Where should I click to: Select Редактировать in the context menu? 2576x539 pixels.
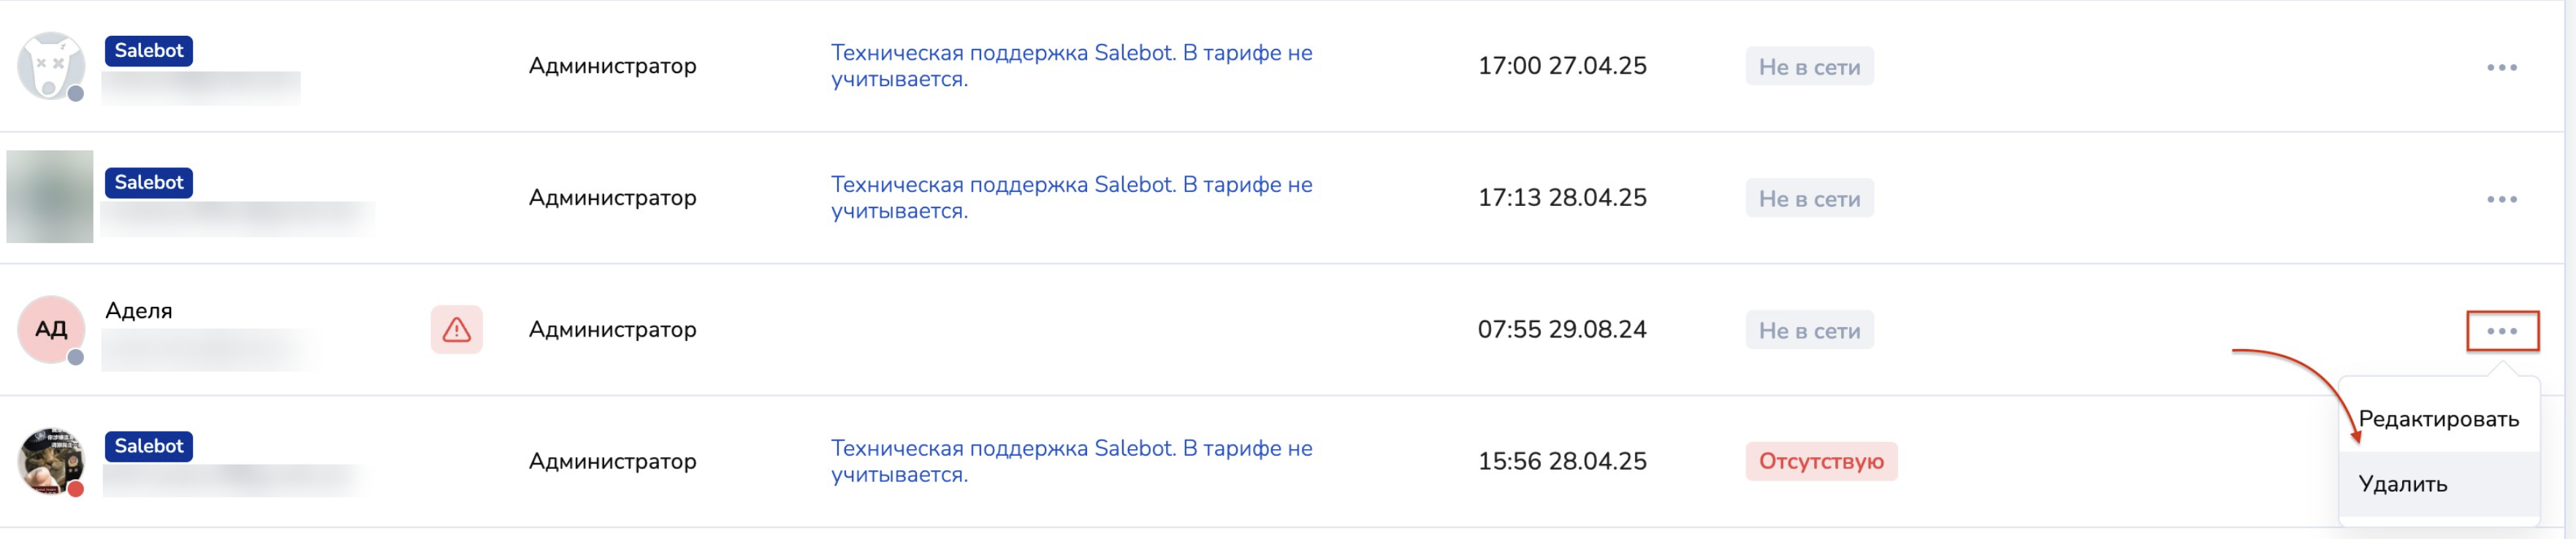point(2437,419)
